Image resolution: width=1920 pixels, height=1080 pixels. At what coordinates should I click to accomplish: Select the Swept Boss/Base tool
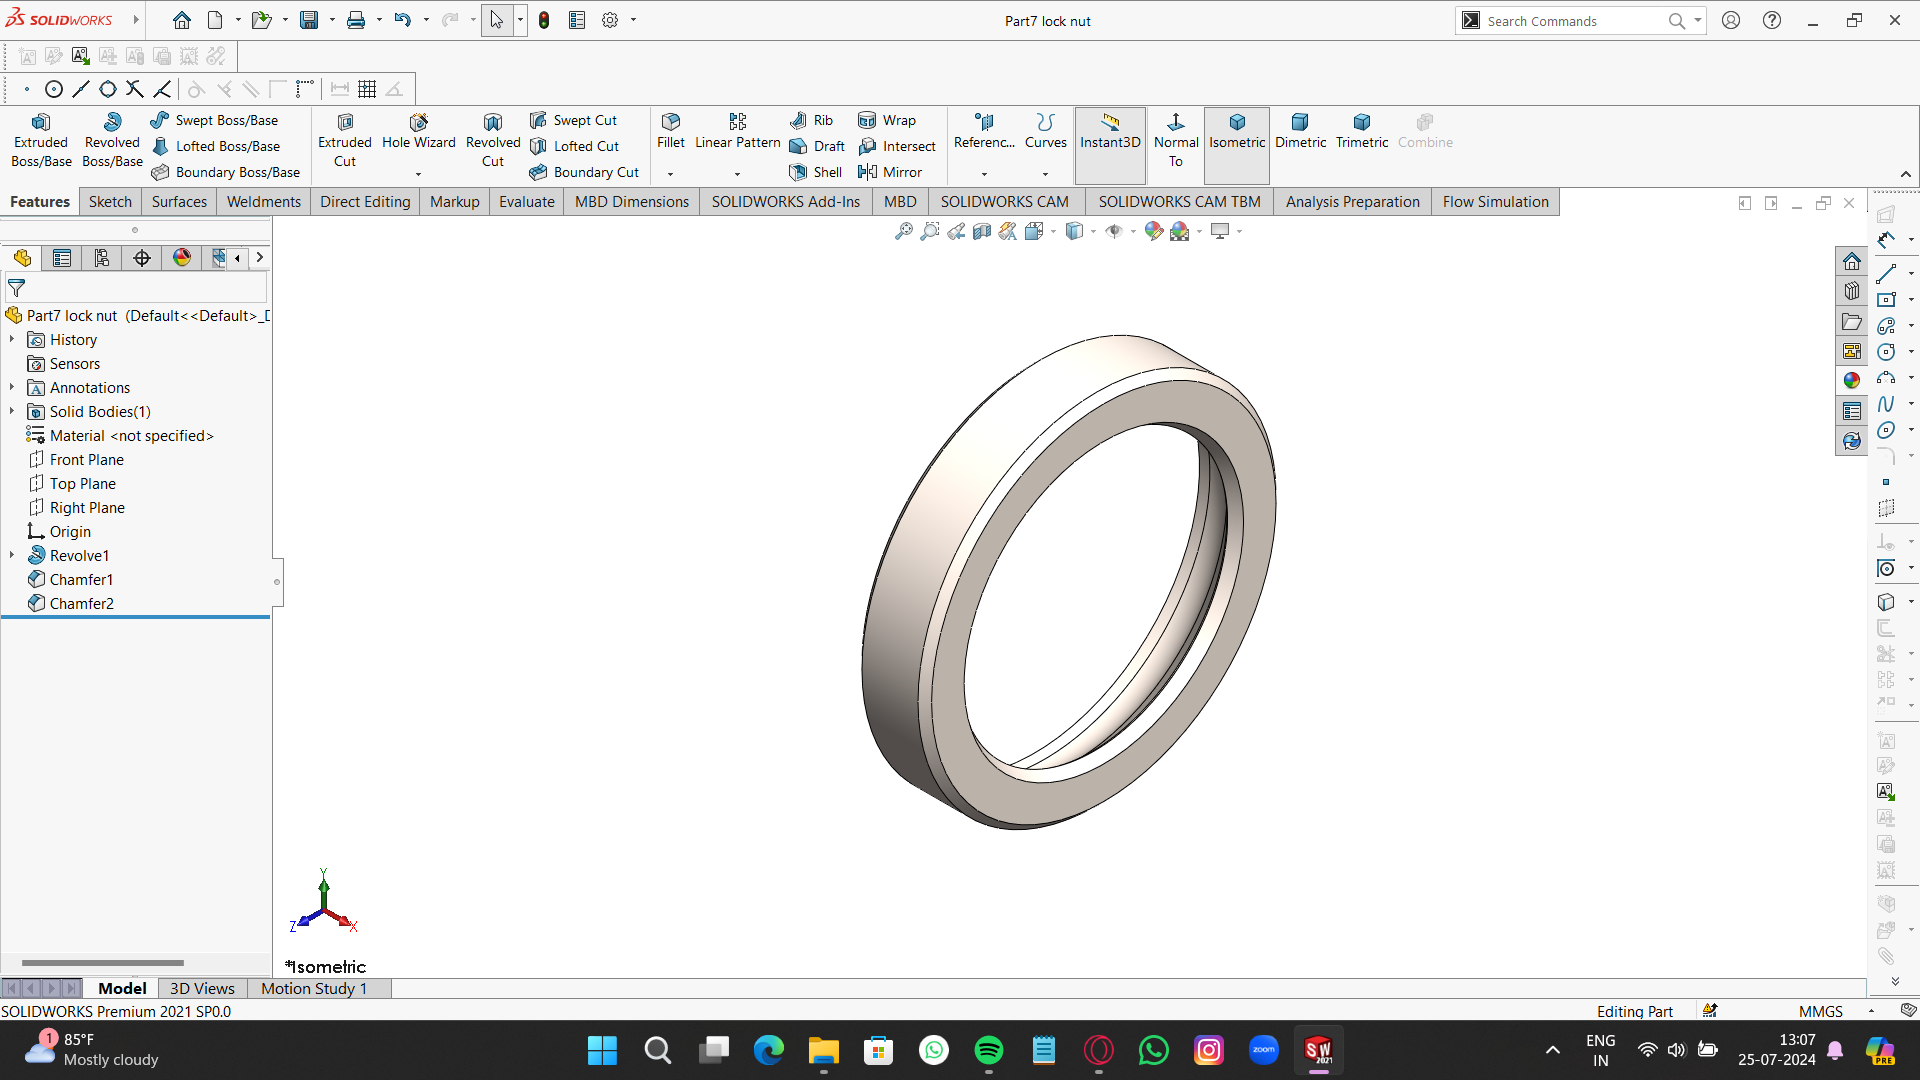(x=214, y=120)
